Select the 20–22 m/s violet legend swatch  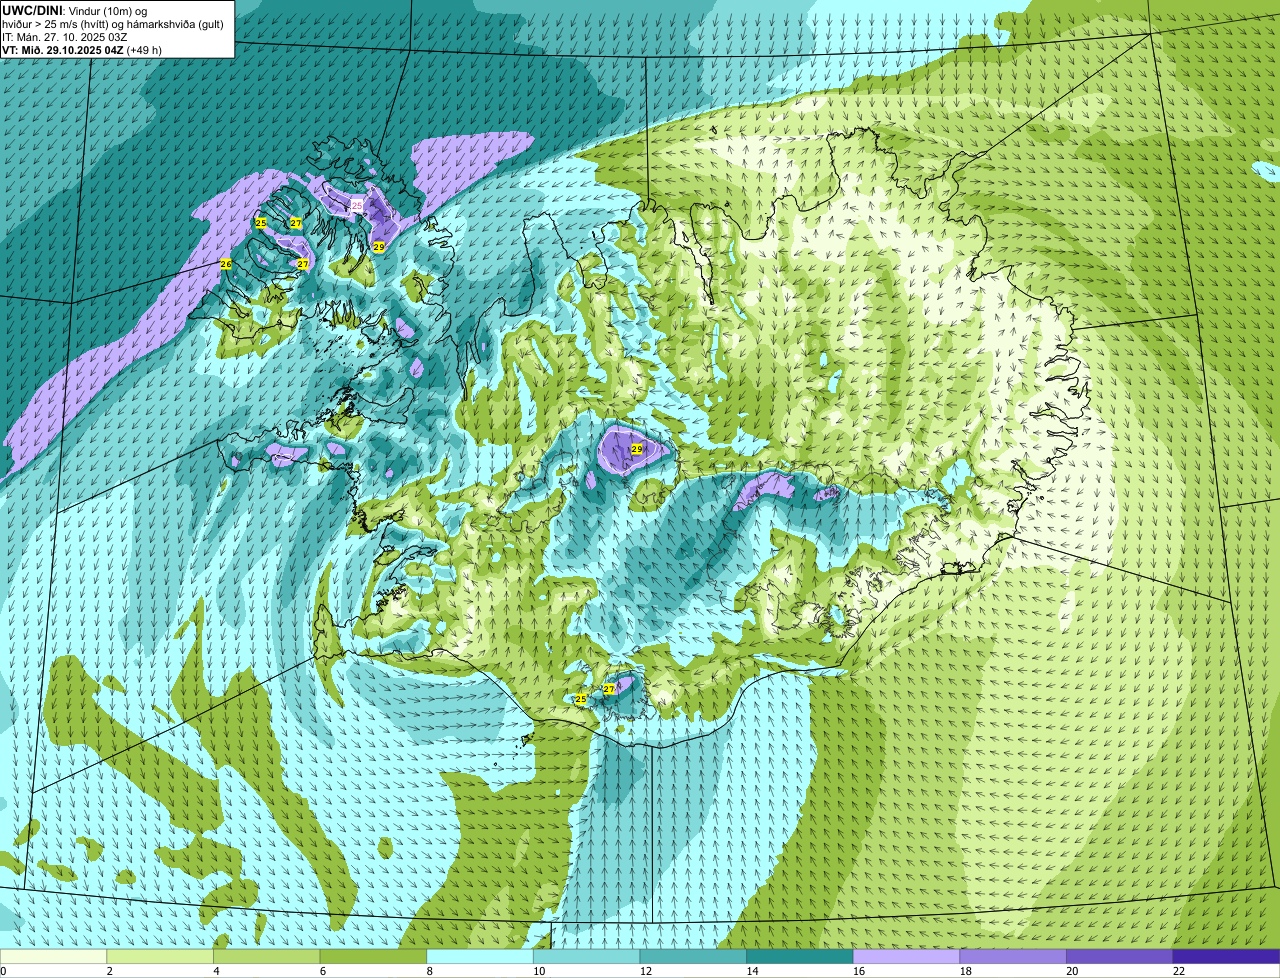pyautogui.click(x=1120, y=956)
